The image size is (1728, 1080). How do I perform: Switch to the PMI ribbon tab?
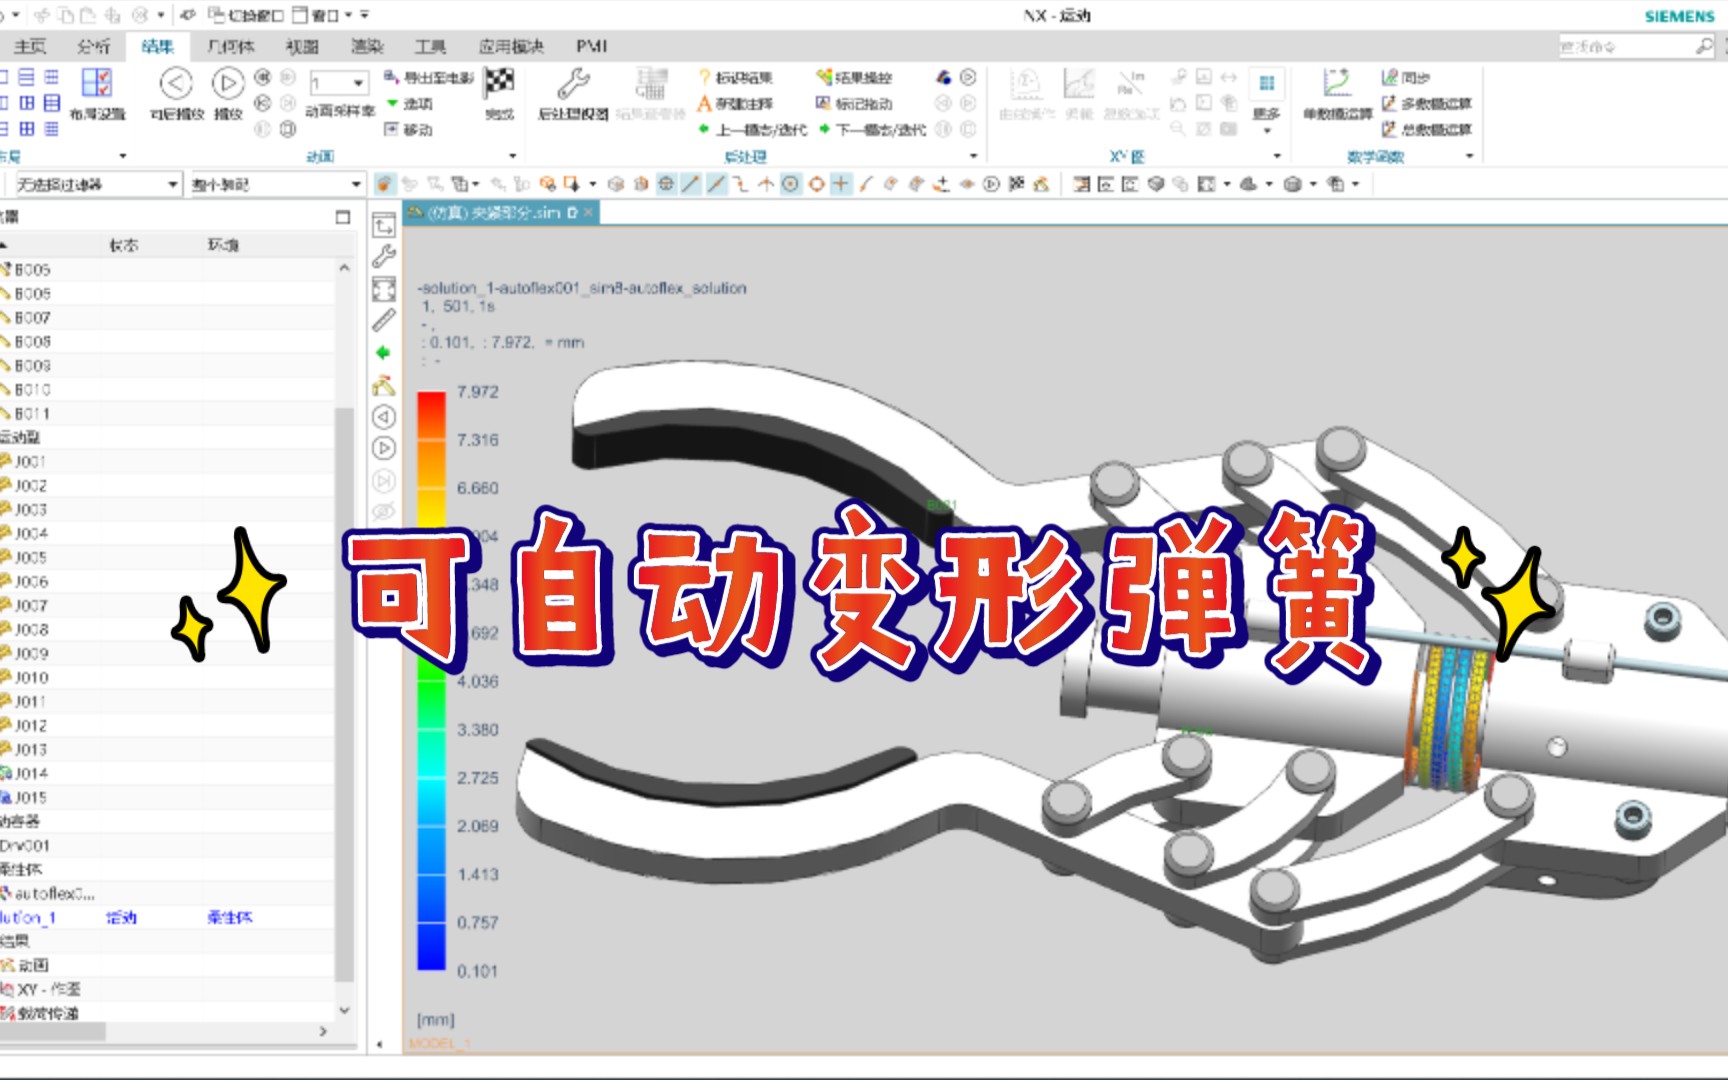click(x=590, y=46)
